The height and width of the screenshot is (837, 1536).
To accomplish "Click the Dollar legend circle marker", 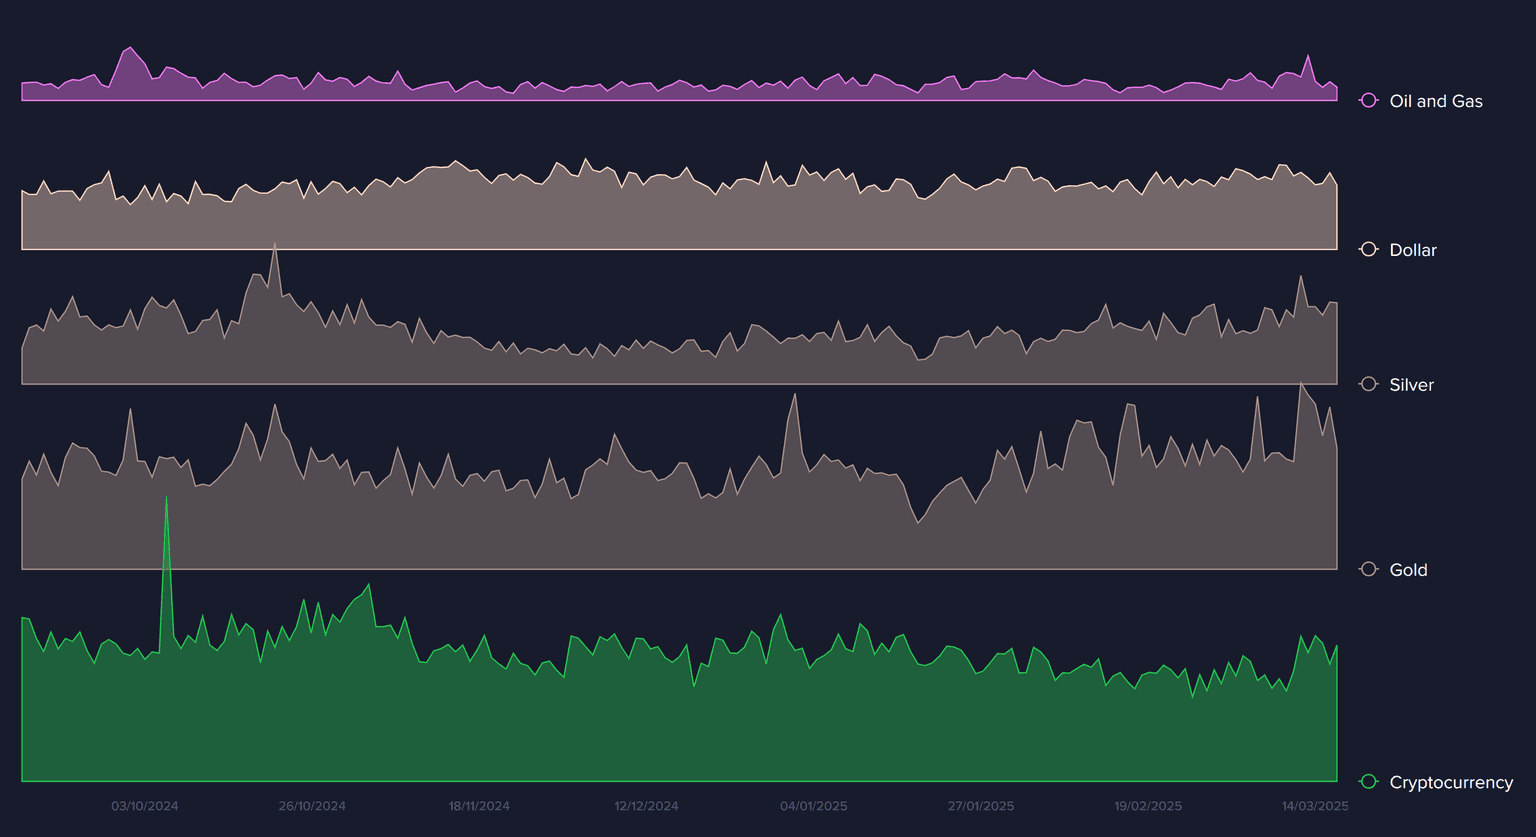I will (x=1369, y=249).
